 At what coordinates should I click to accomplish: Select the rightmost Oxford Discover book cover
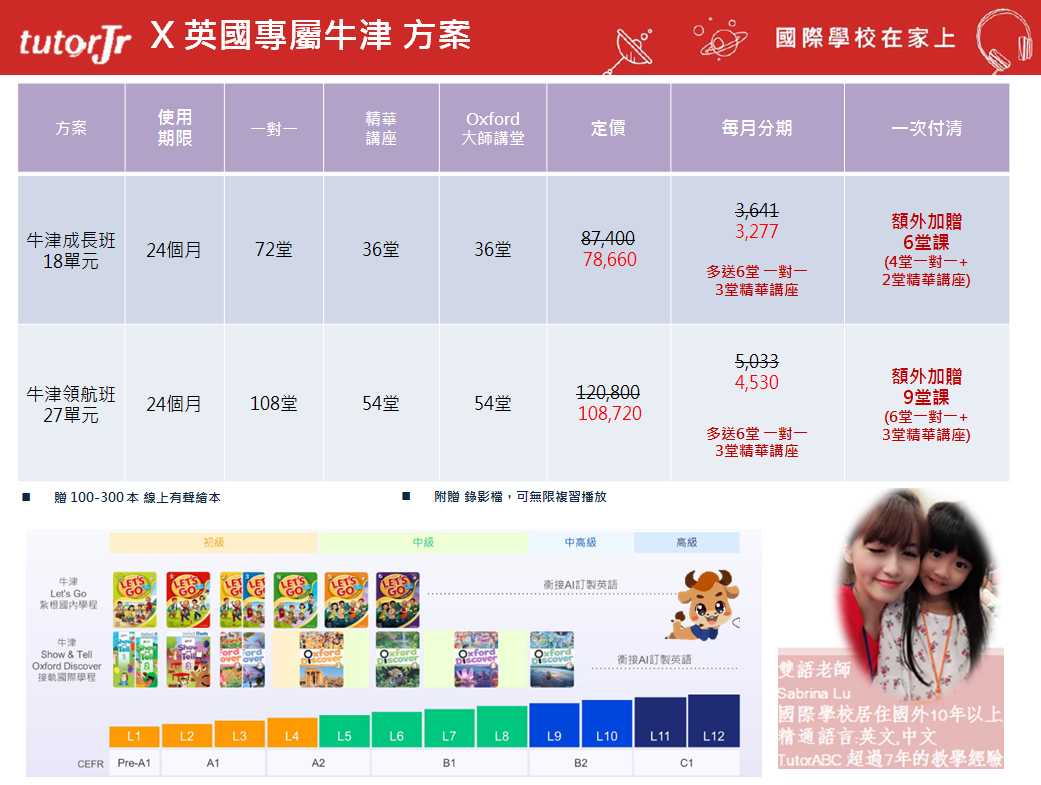click(x=551, y=658)
